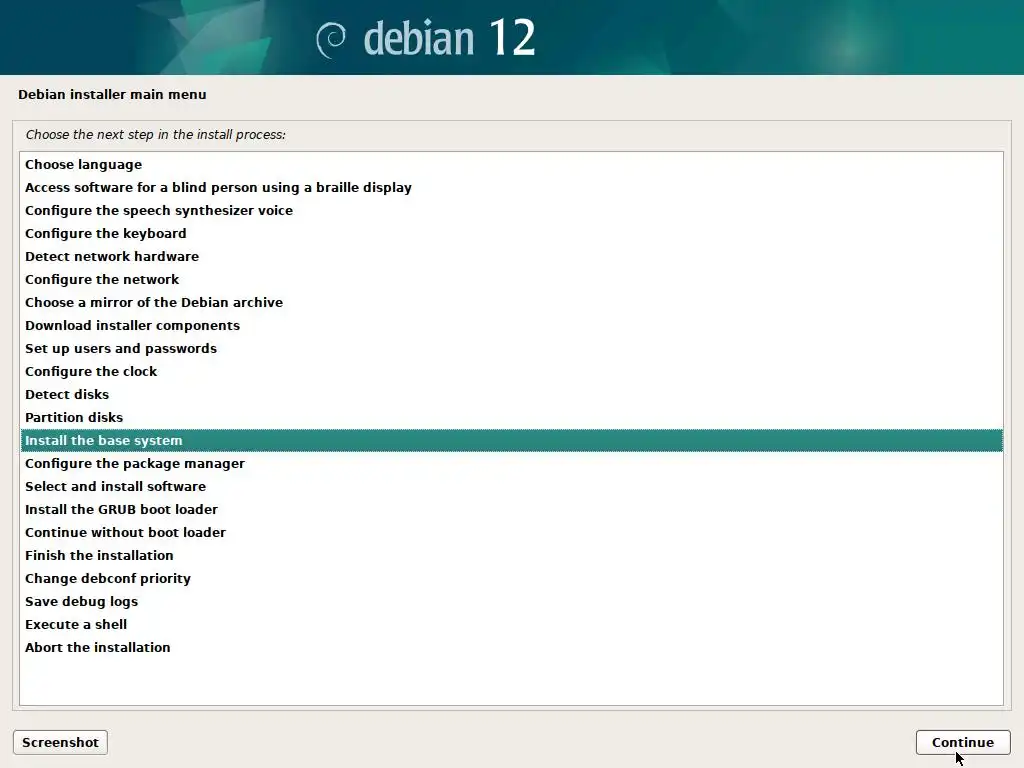Pick "Detect network hardware" in the list
Screen dimensions: 1024x768
(511, 256)
